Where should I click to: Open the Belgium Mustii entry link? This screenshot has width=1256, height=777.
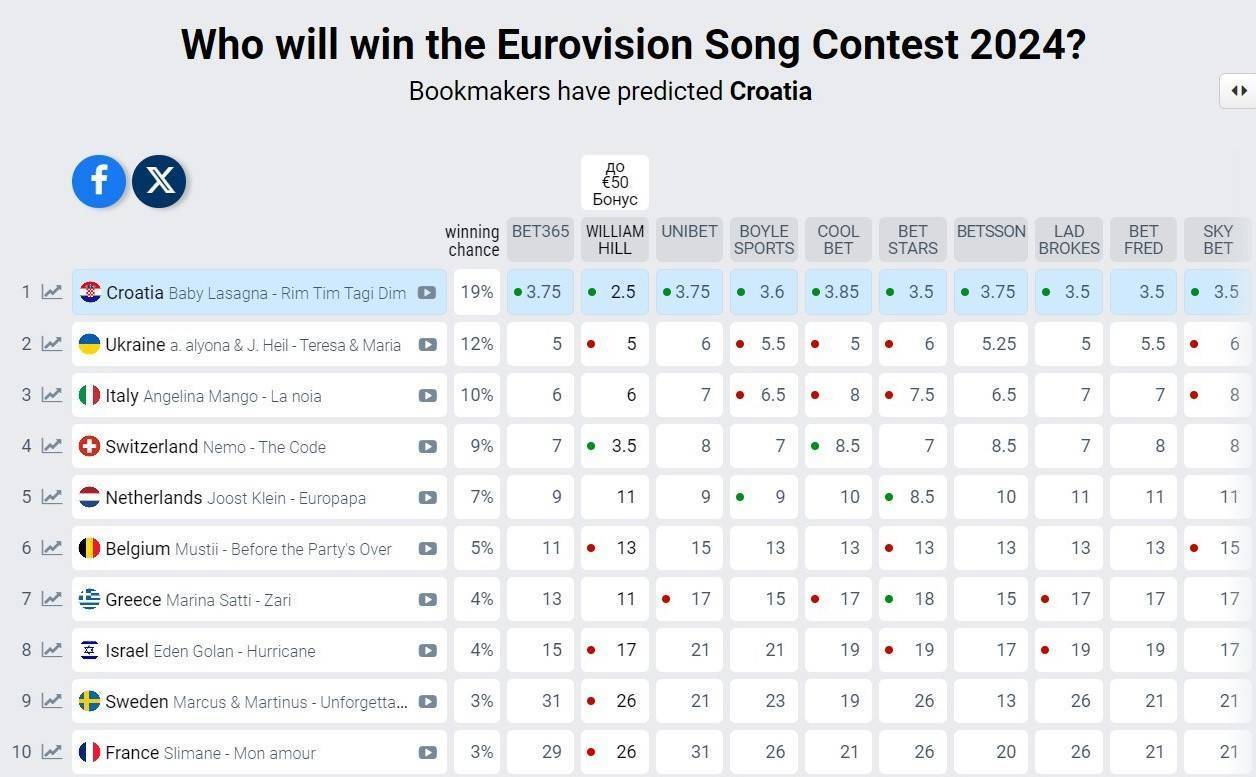tap(248, 548)
